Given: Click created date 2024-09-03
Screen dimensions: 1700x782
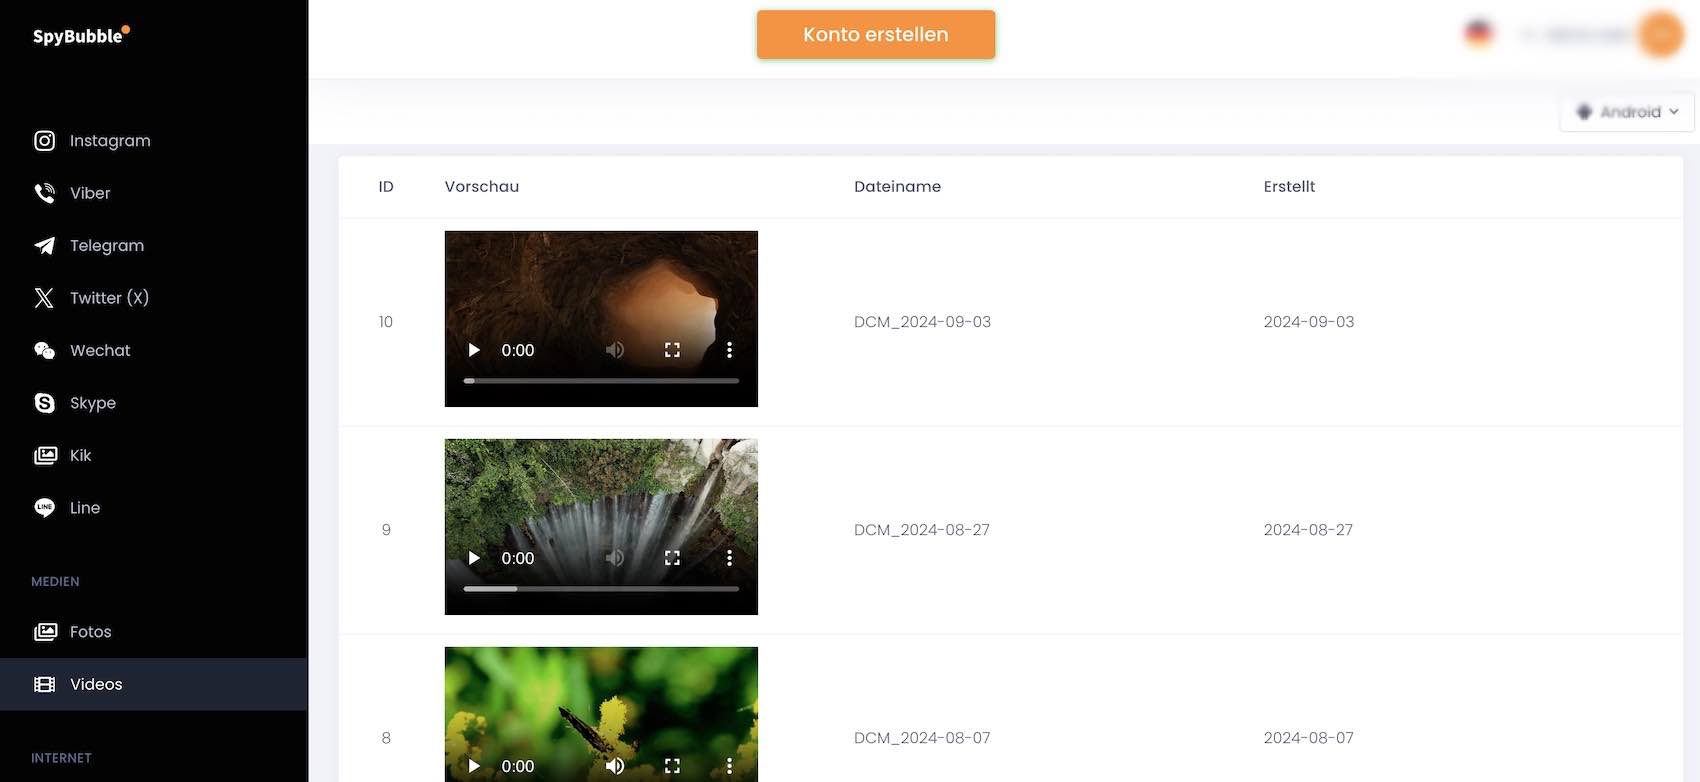Looking at the screenshot, I should [x=1309, y=322].
